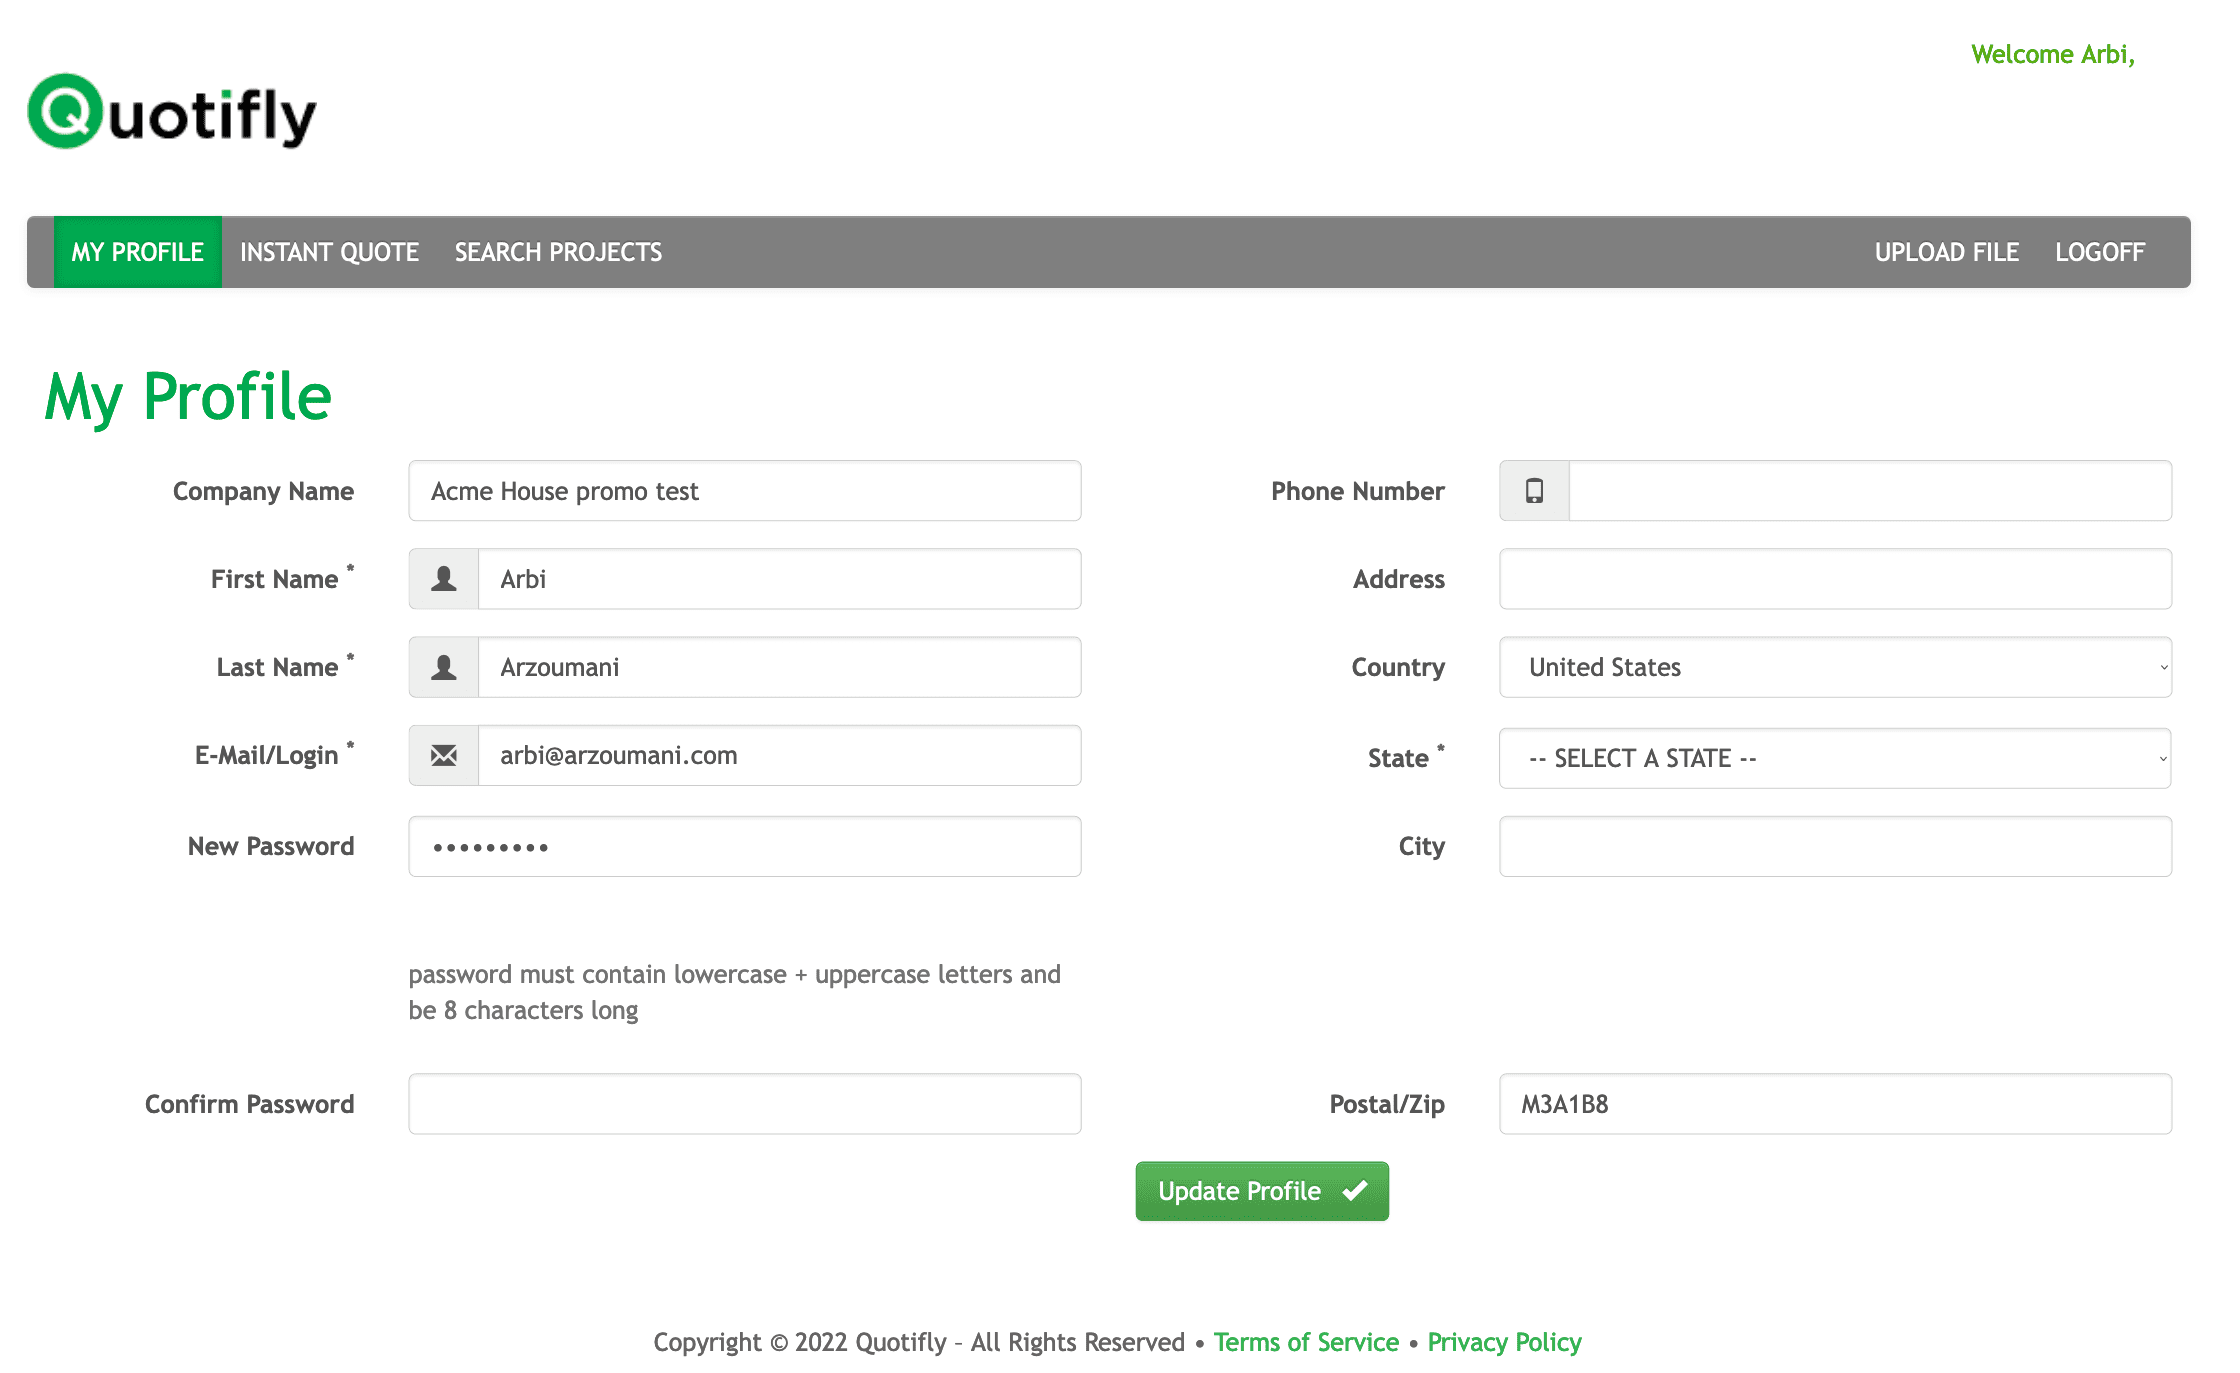Click the person icon beside Last Name
The height and width of the screenshot is (1373, 2240).
pos(444,667)
